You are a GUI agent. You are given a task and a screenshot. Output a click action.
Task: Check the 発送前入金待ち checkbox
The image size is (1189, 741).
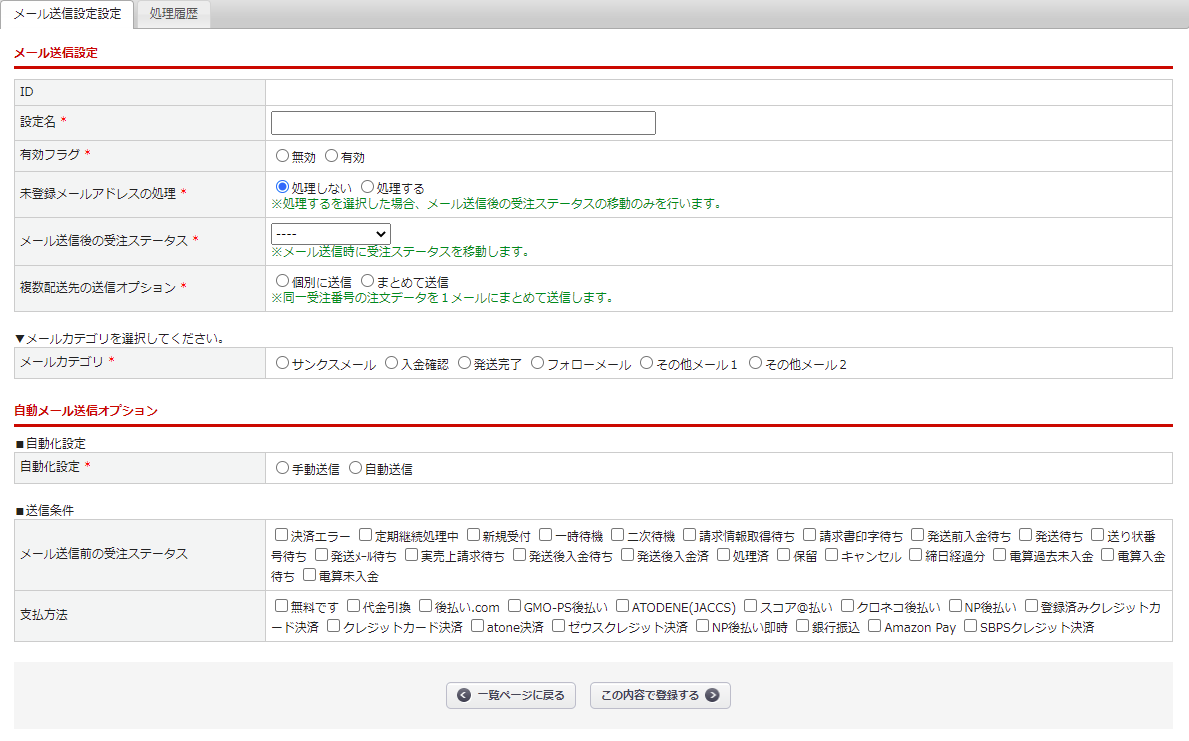[918, 535]
